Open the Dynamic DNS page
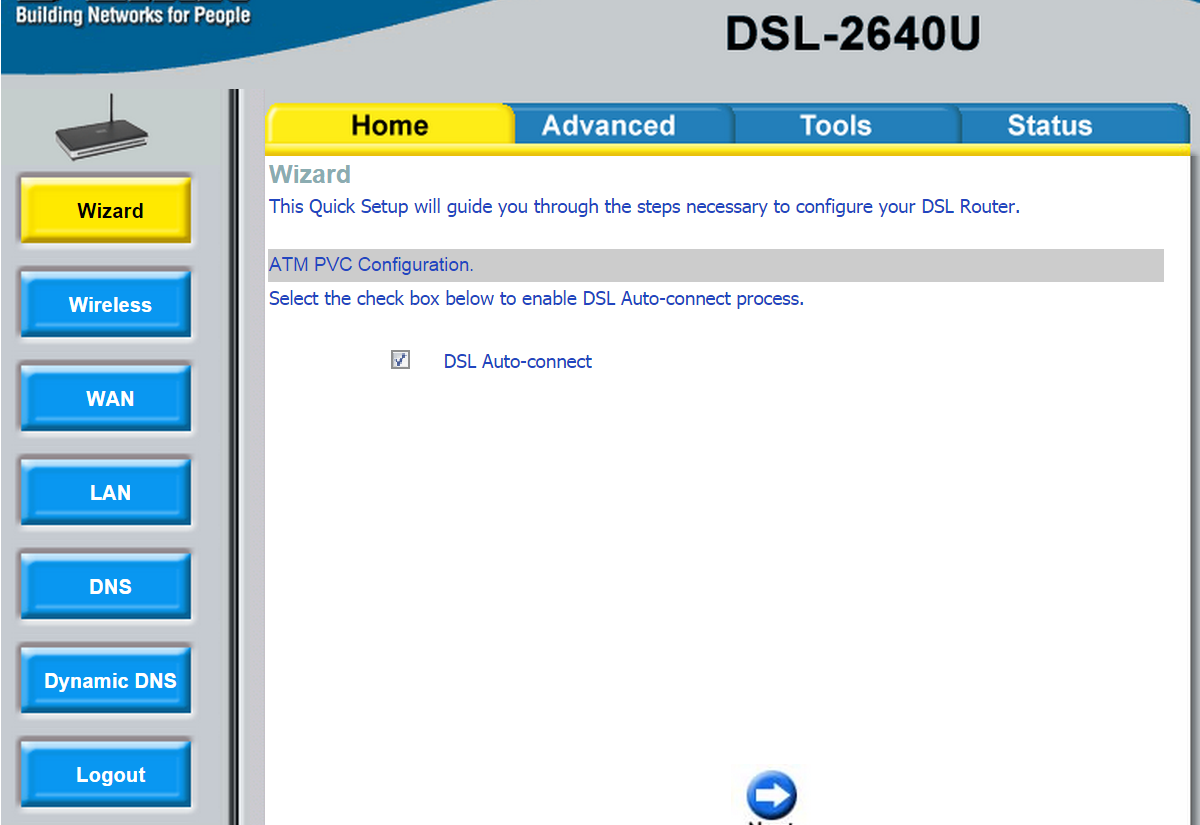The image size is (1200, 825). pyautogui.click(x=106, y=680)
